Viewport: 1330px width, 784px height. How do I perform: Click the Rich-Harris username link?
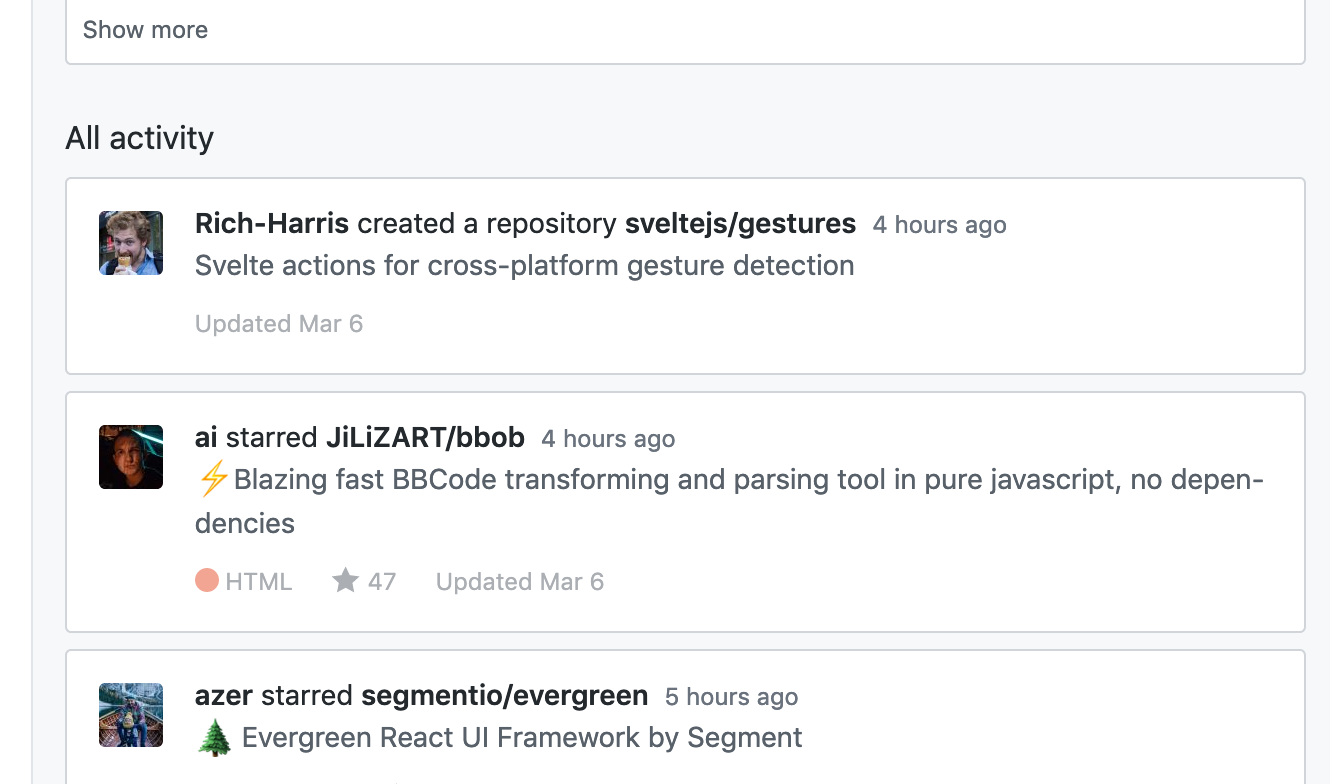pos(271,223)
